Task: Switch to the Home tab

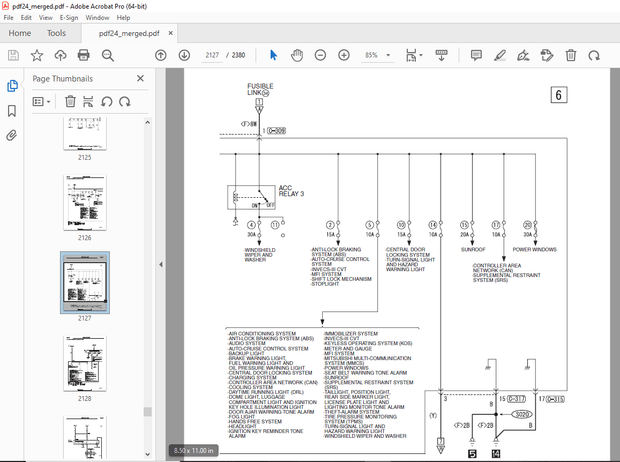Action: (20, 33)
